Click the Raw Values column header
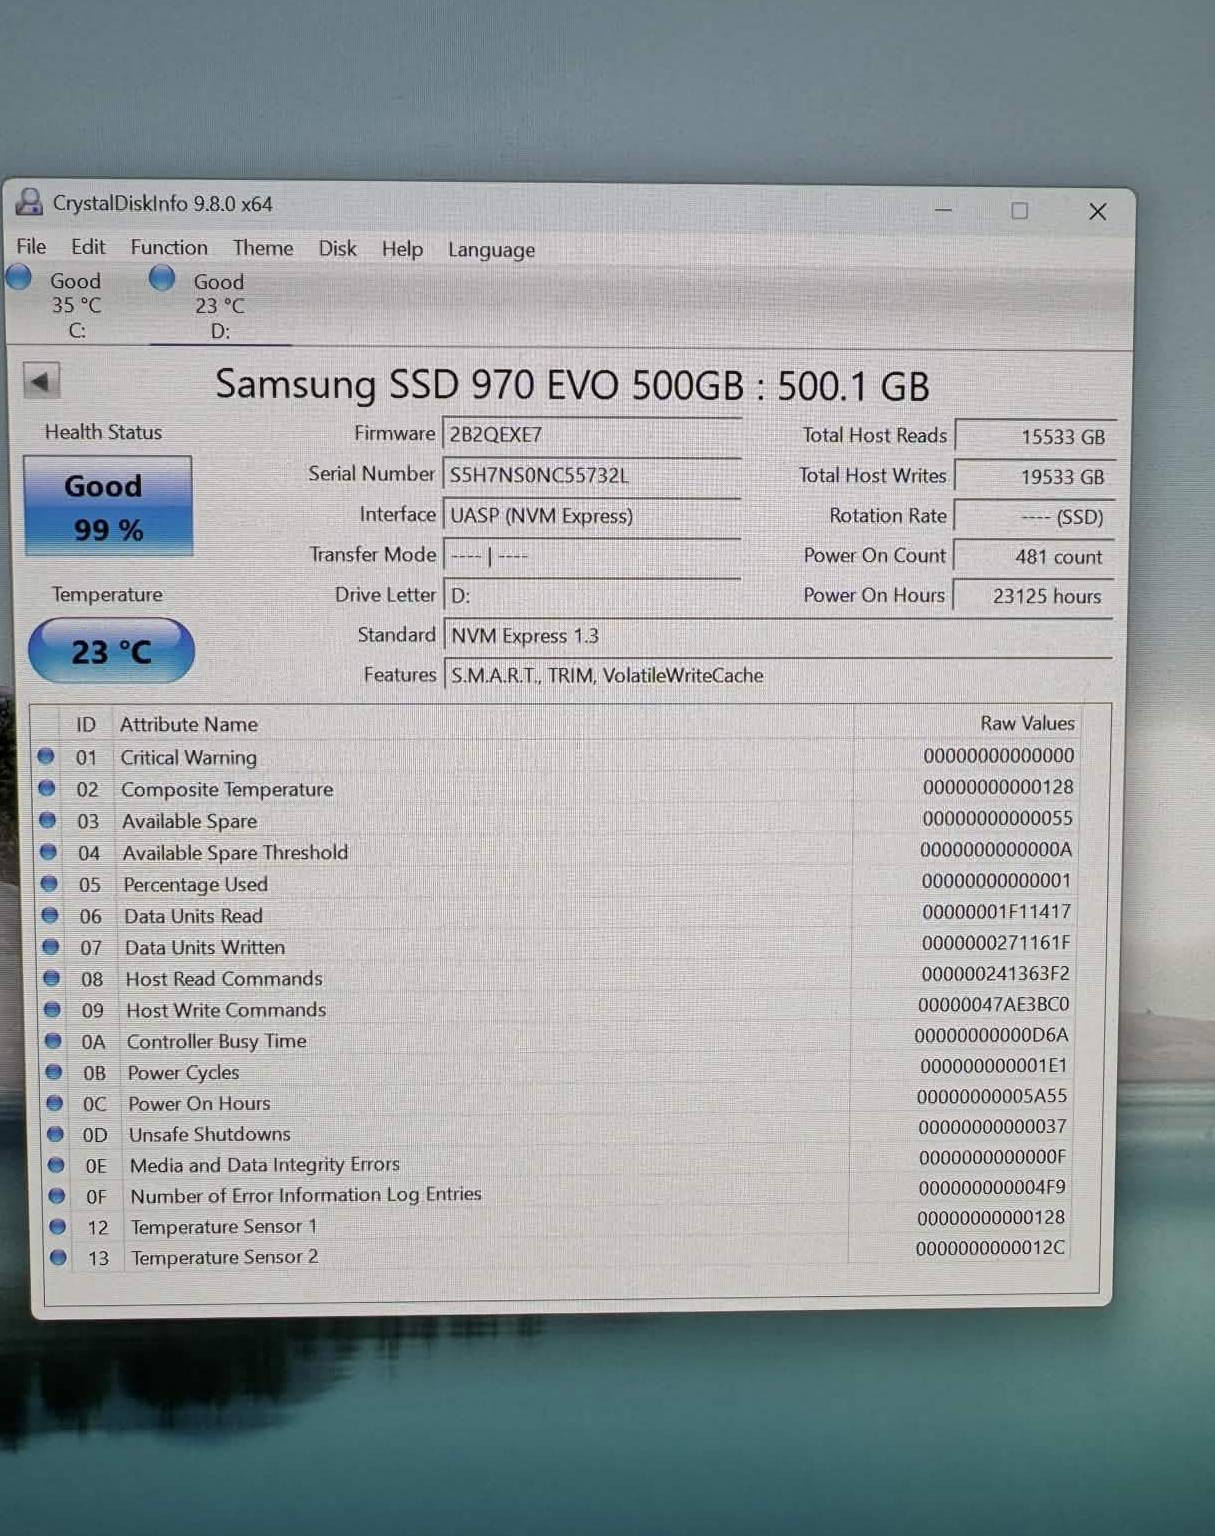This screenshot has width=1215, height=1536. click(1027, 722)
